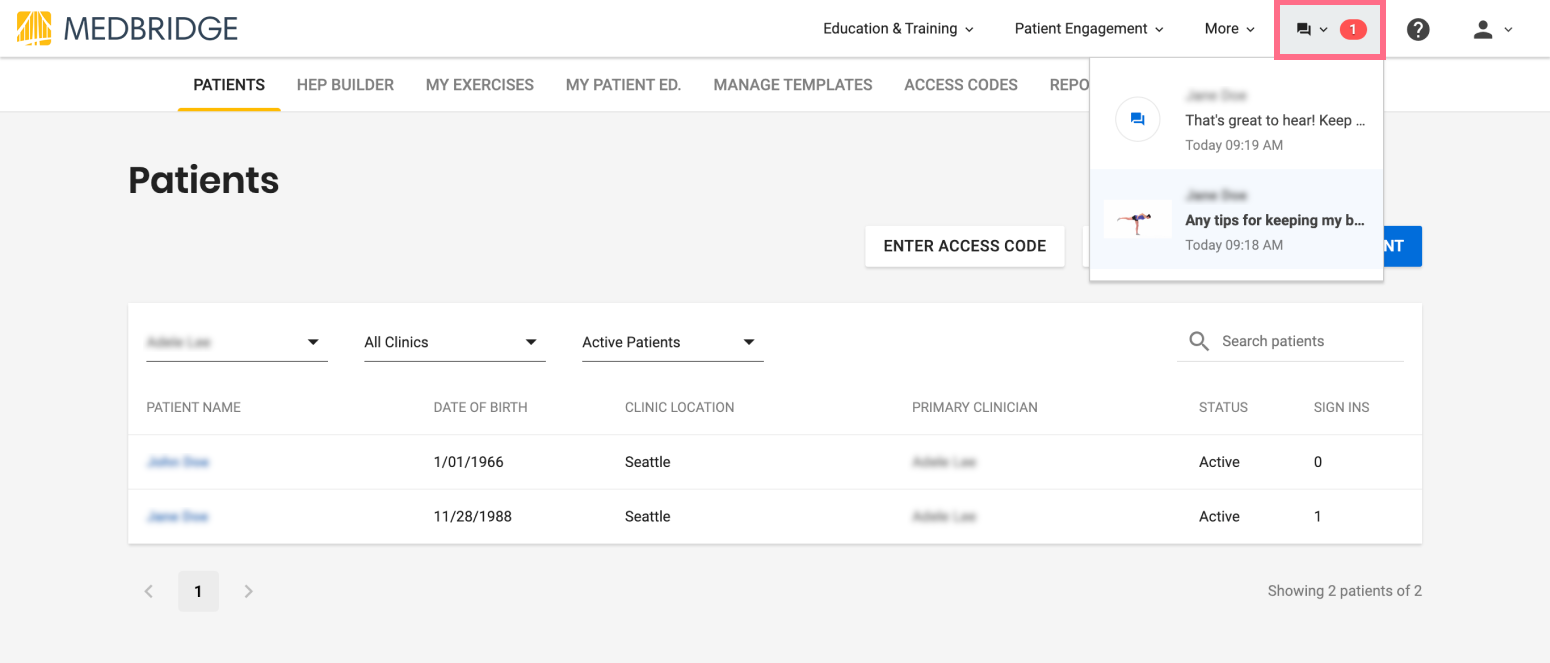Open the clinician filter dropdown
This screenshot has width=1550, height=663.
click(x=237, y=342)
